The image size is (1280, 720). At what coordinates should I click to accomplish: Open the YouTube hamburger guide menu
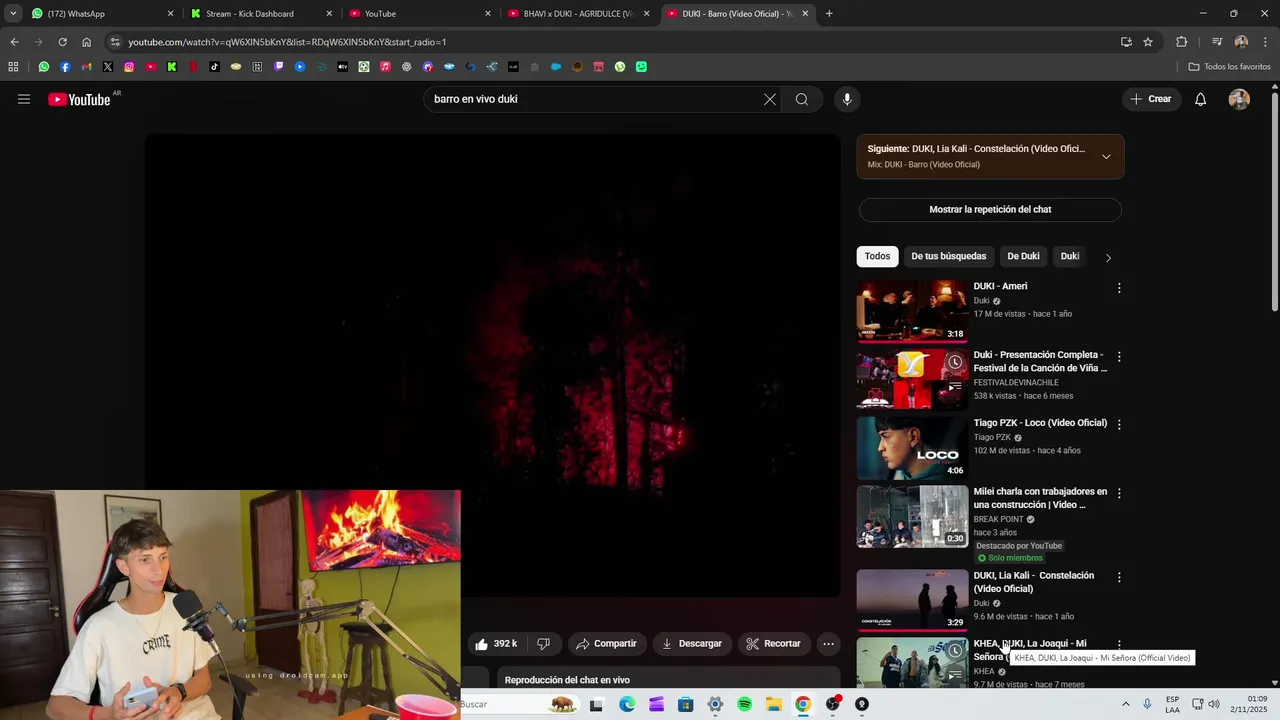[24, 99]
